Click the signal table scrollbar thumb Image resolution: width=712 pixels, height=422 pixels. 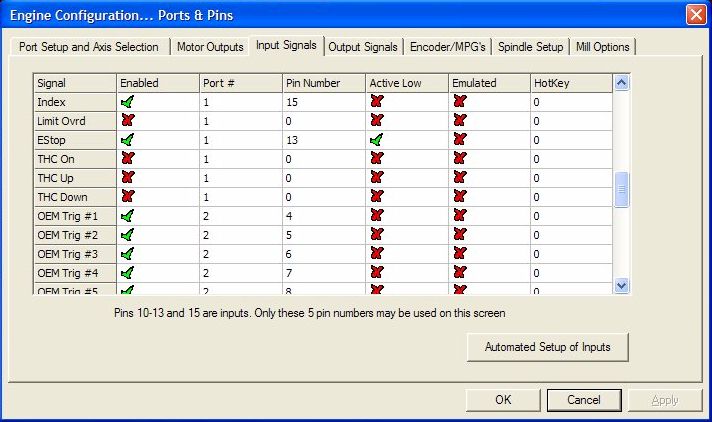[621, 189]
